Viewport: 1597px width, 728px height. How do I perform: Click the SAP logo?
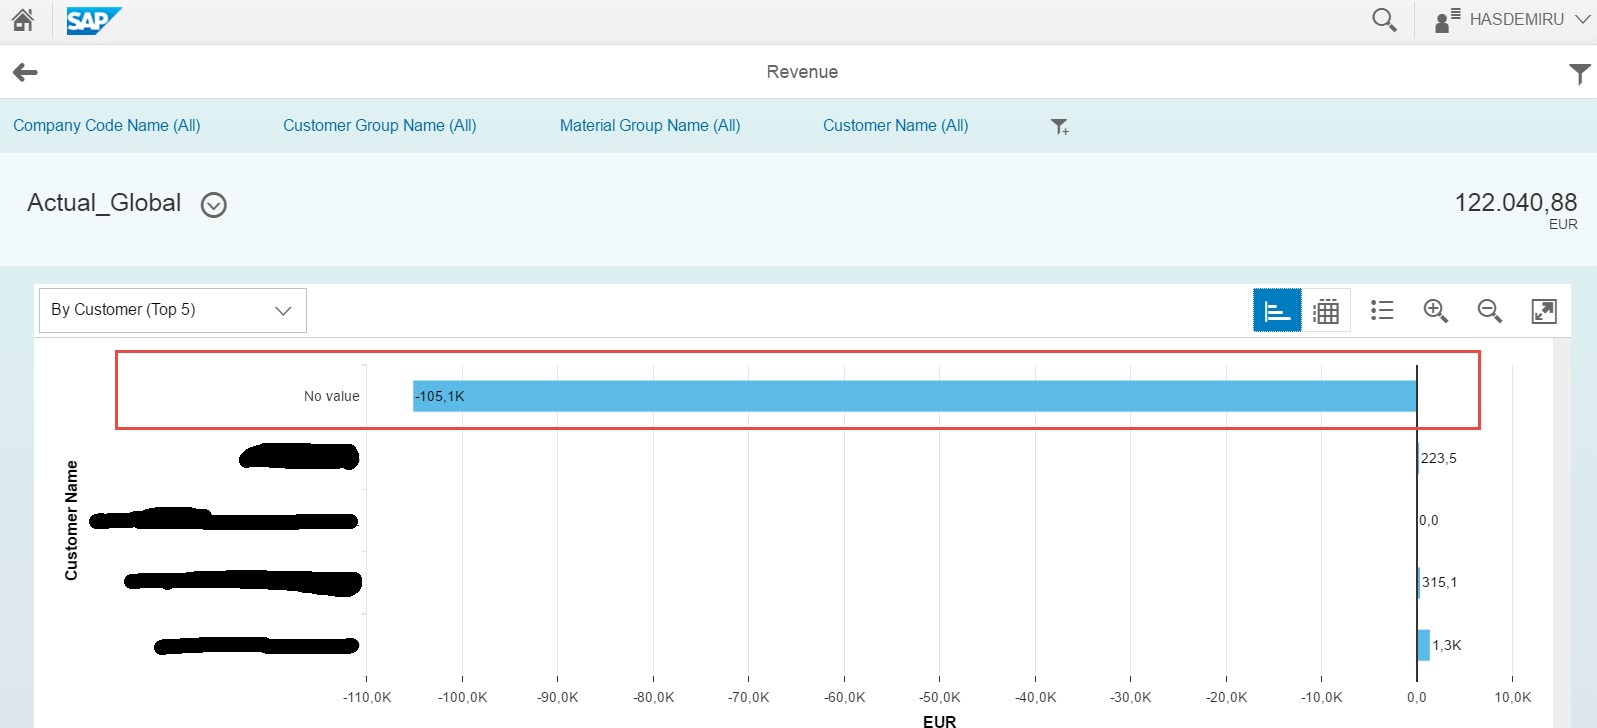coord(93,20)
